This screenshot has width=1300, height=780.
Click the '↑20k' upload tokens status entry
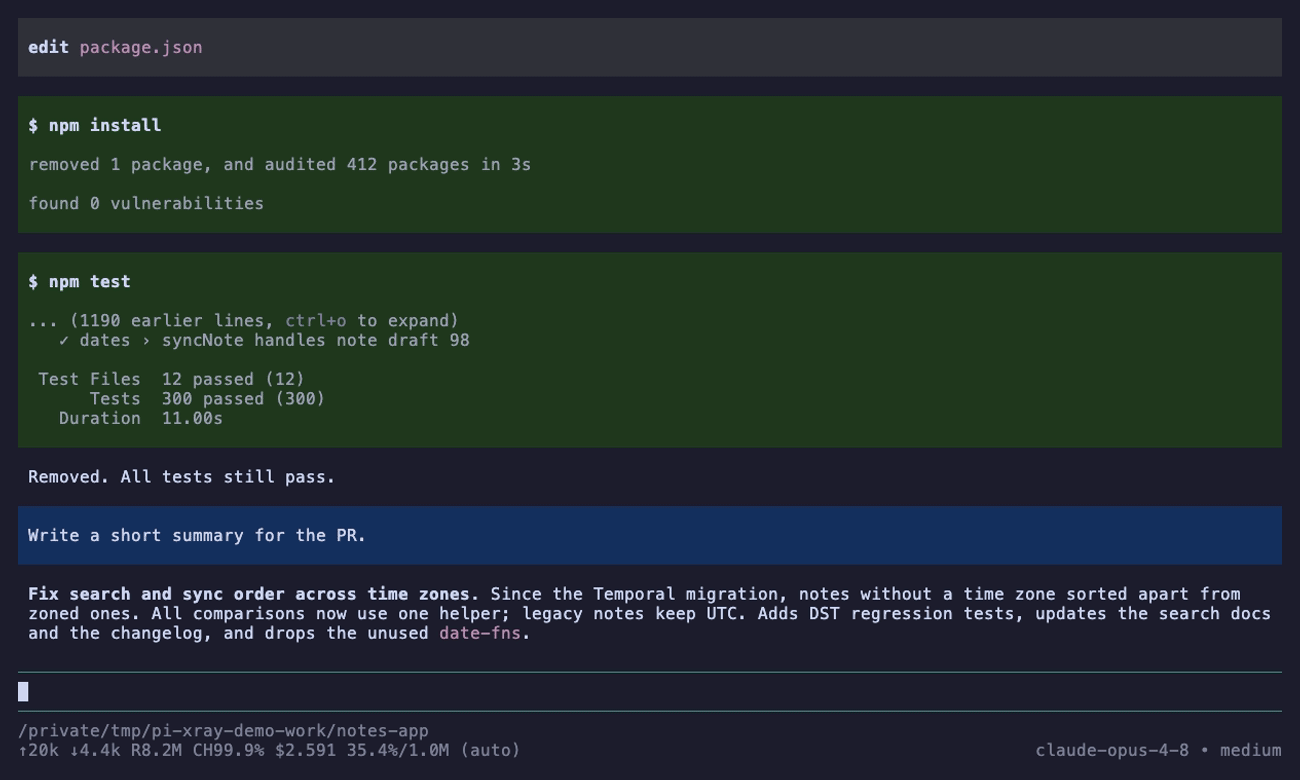coord(38,750)
